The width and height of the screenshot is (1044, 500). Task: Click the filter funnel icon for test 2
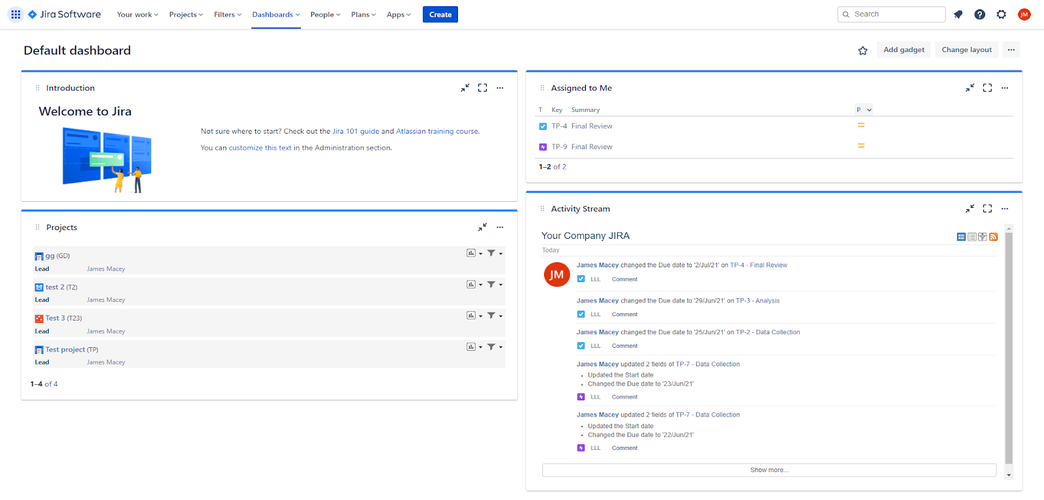pos(491,284)
